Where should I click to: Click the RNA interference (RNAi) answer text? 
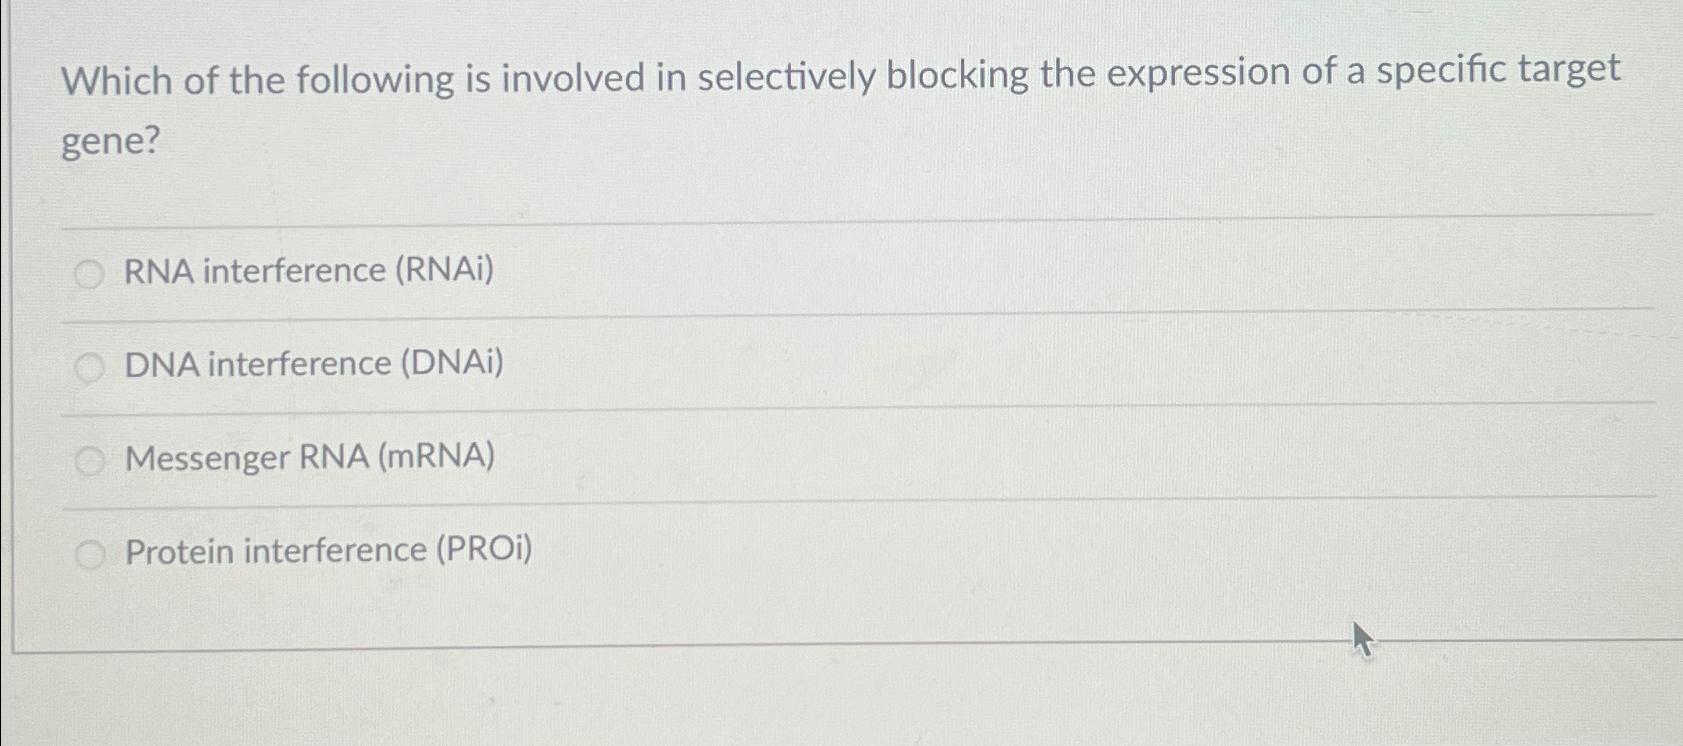pos(310,271)
